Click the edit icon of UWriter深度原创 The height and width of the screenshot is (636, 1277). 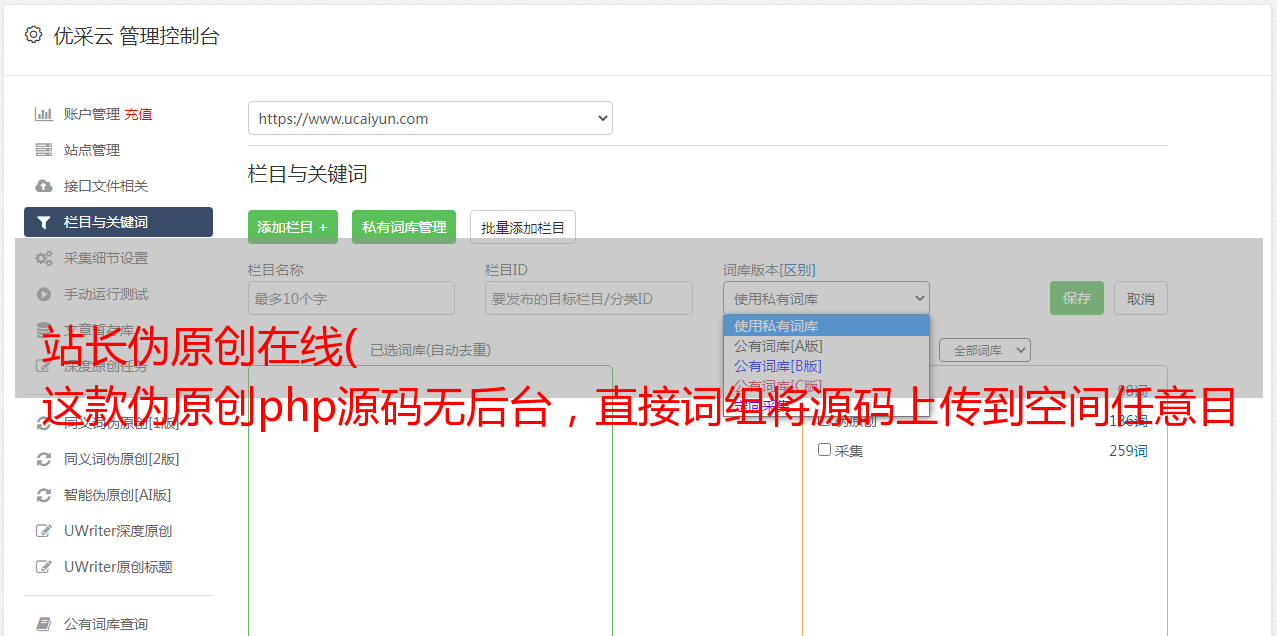(43, 531)
